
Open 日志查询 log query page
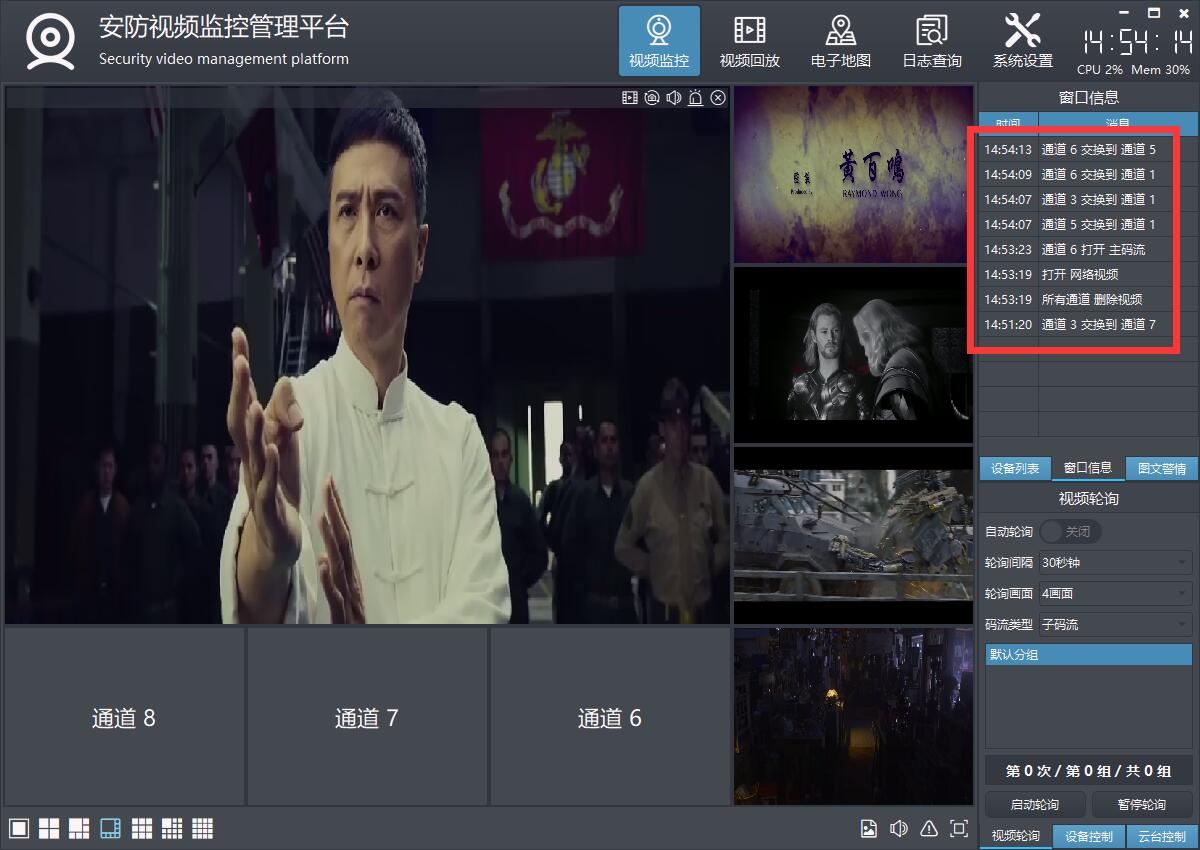(x=931, y=41)
